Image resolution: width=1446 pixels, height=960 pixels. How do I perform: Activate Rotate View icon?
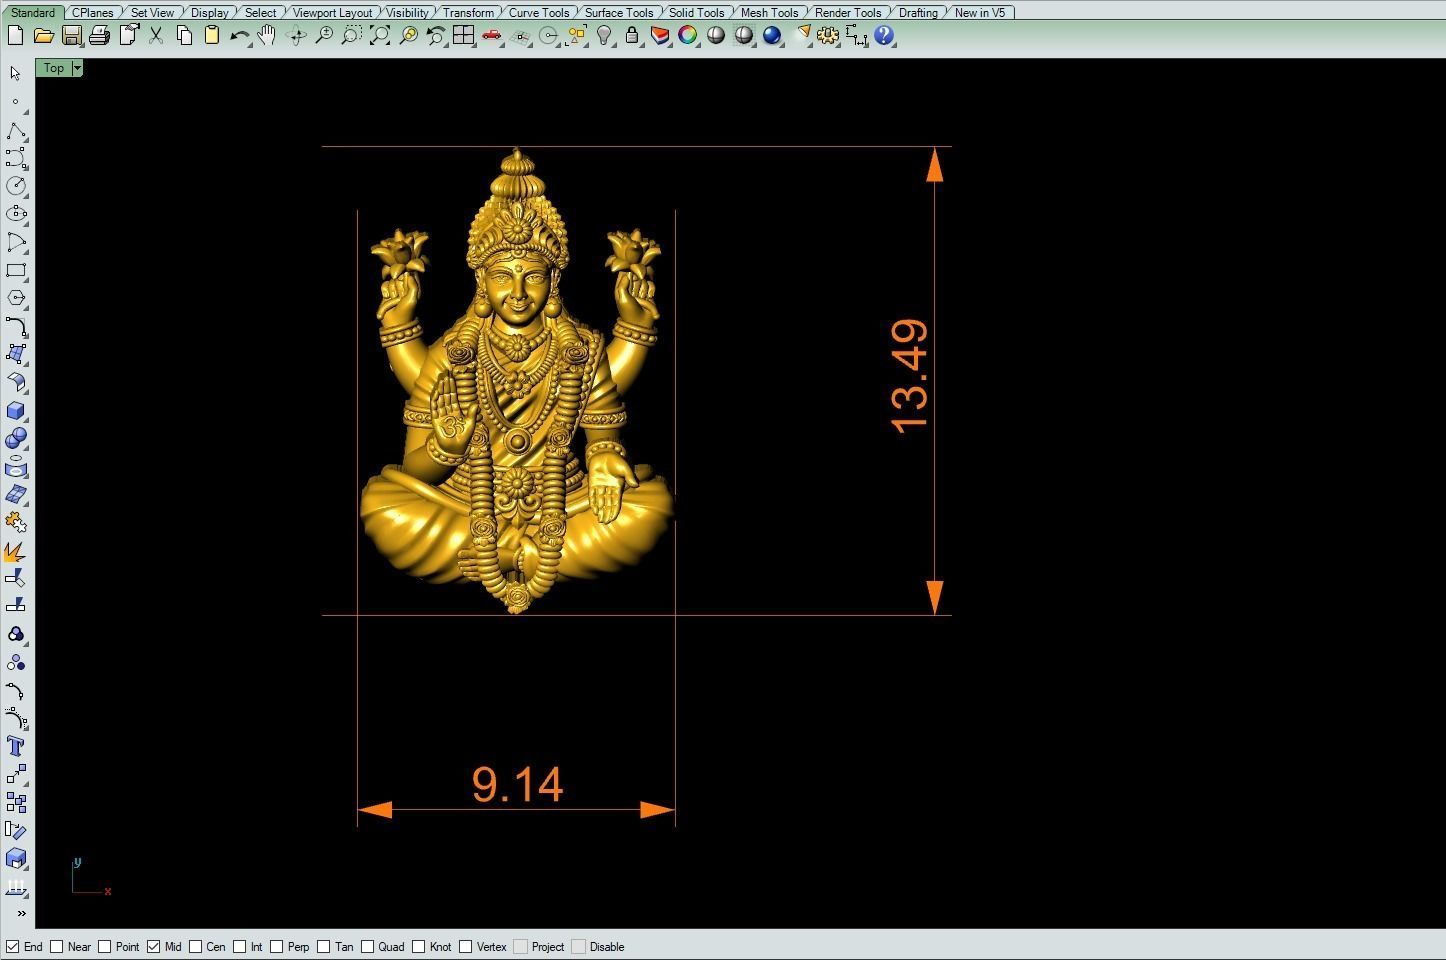[296, 35]
